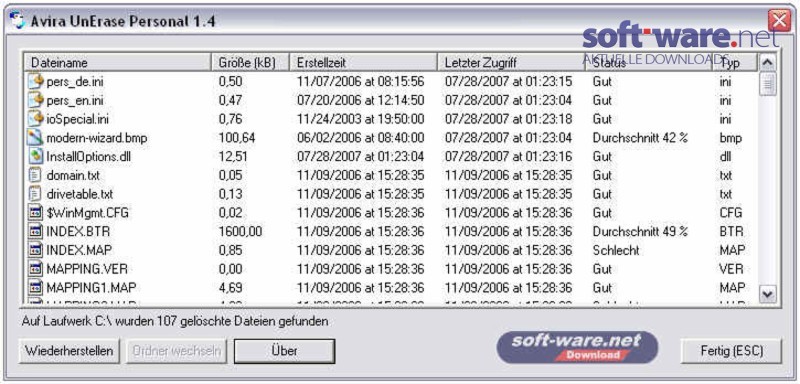Click the size value 4,69

click(x=231, y=288)
